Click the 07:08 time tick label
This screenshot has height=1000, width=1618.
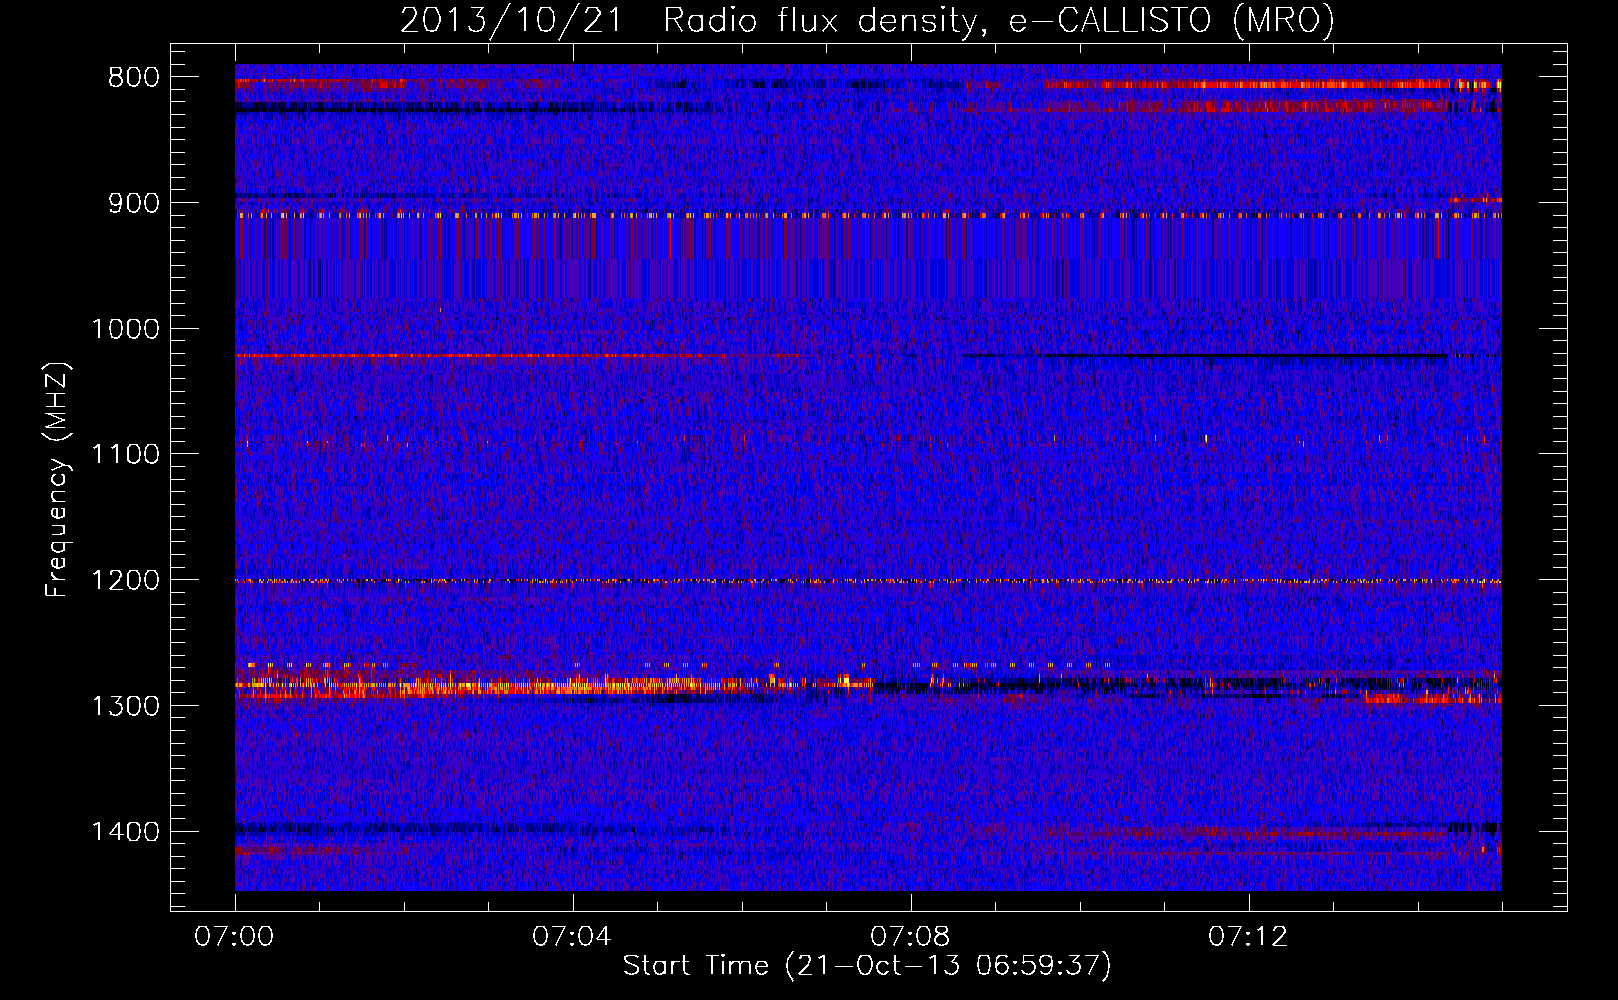click(910, 937)
